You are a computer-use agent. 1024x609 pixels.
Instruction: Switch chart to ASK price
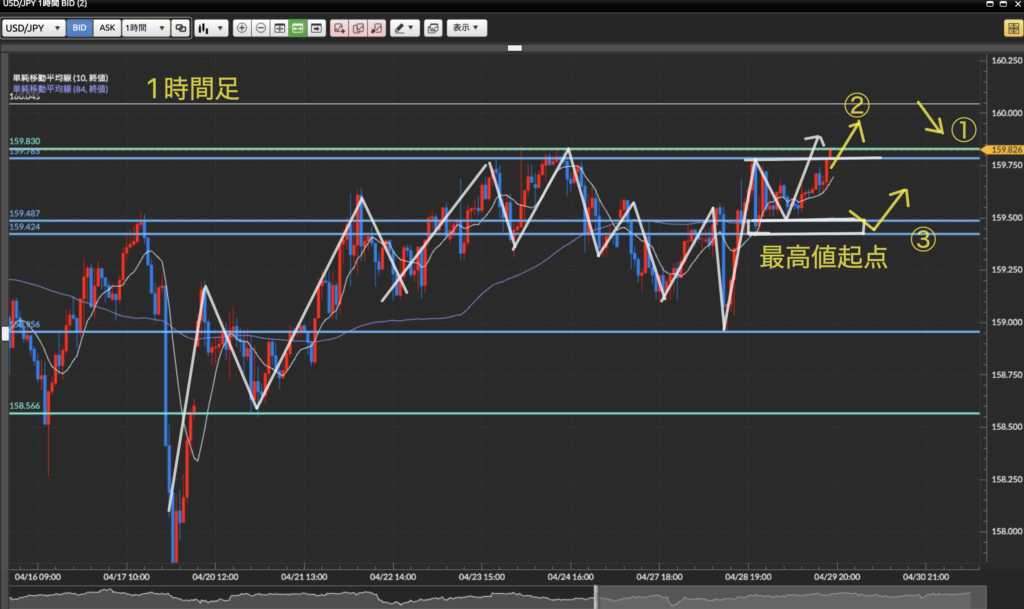pyautogui.click(x=106, y=28)
